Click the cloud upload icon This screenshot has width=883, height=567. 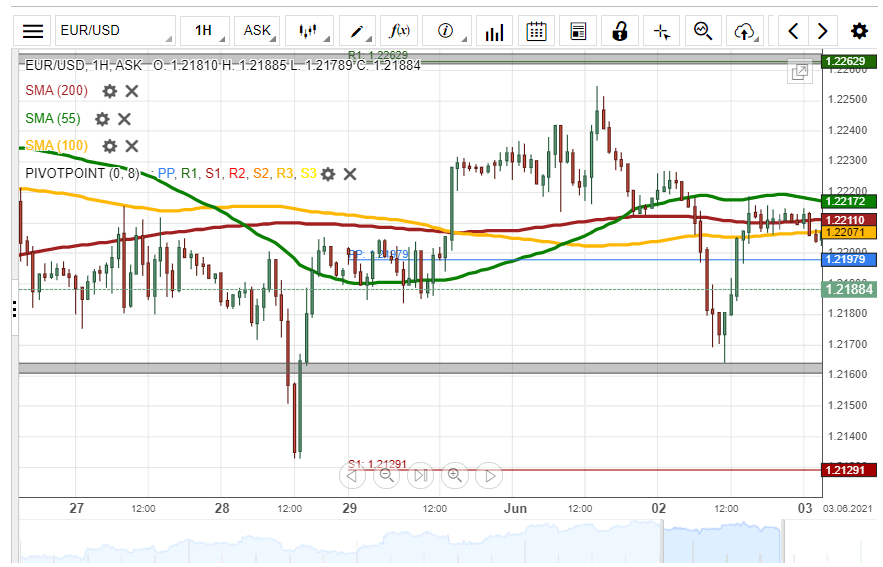[744, 31]
